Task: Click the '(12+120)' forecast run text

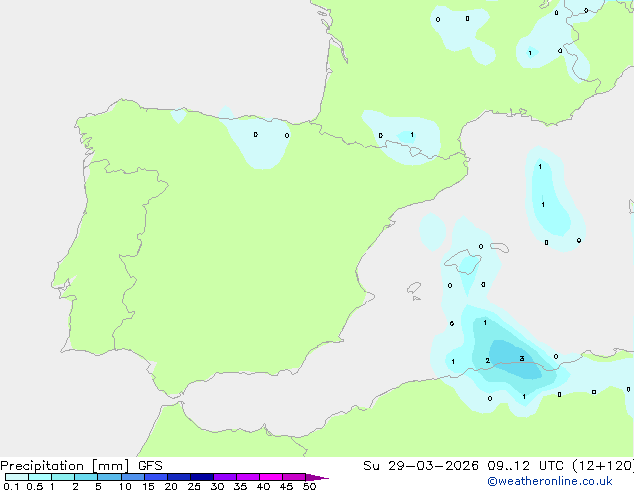Action: [603, 466]
